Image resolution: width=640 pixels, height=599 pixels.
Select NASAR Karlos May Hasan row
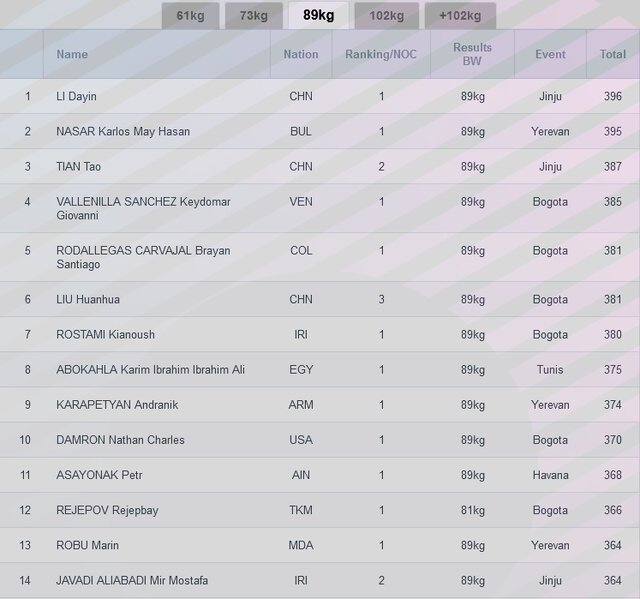tap(123, 132)
